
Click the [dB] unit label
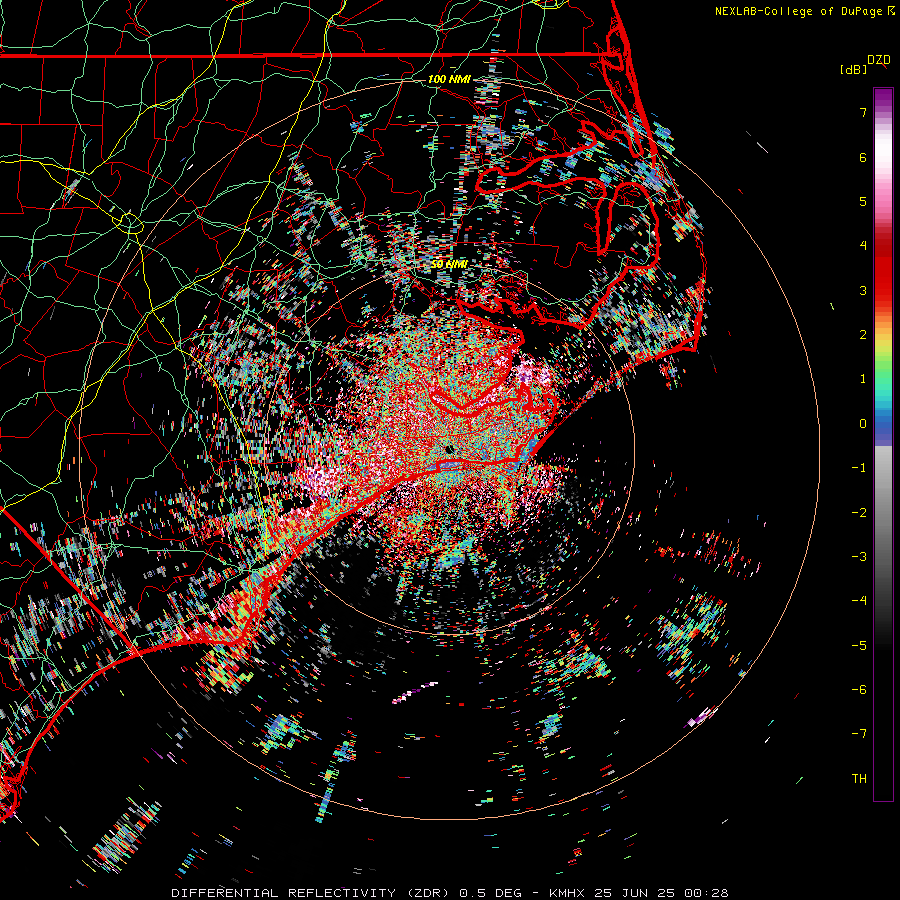(853, 70)
